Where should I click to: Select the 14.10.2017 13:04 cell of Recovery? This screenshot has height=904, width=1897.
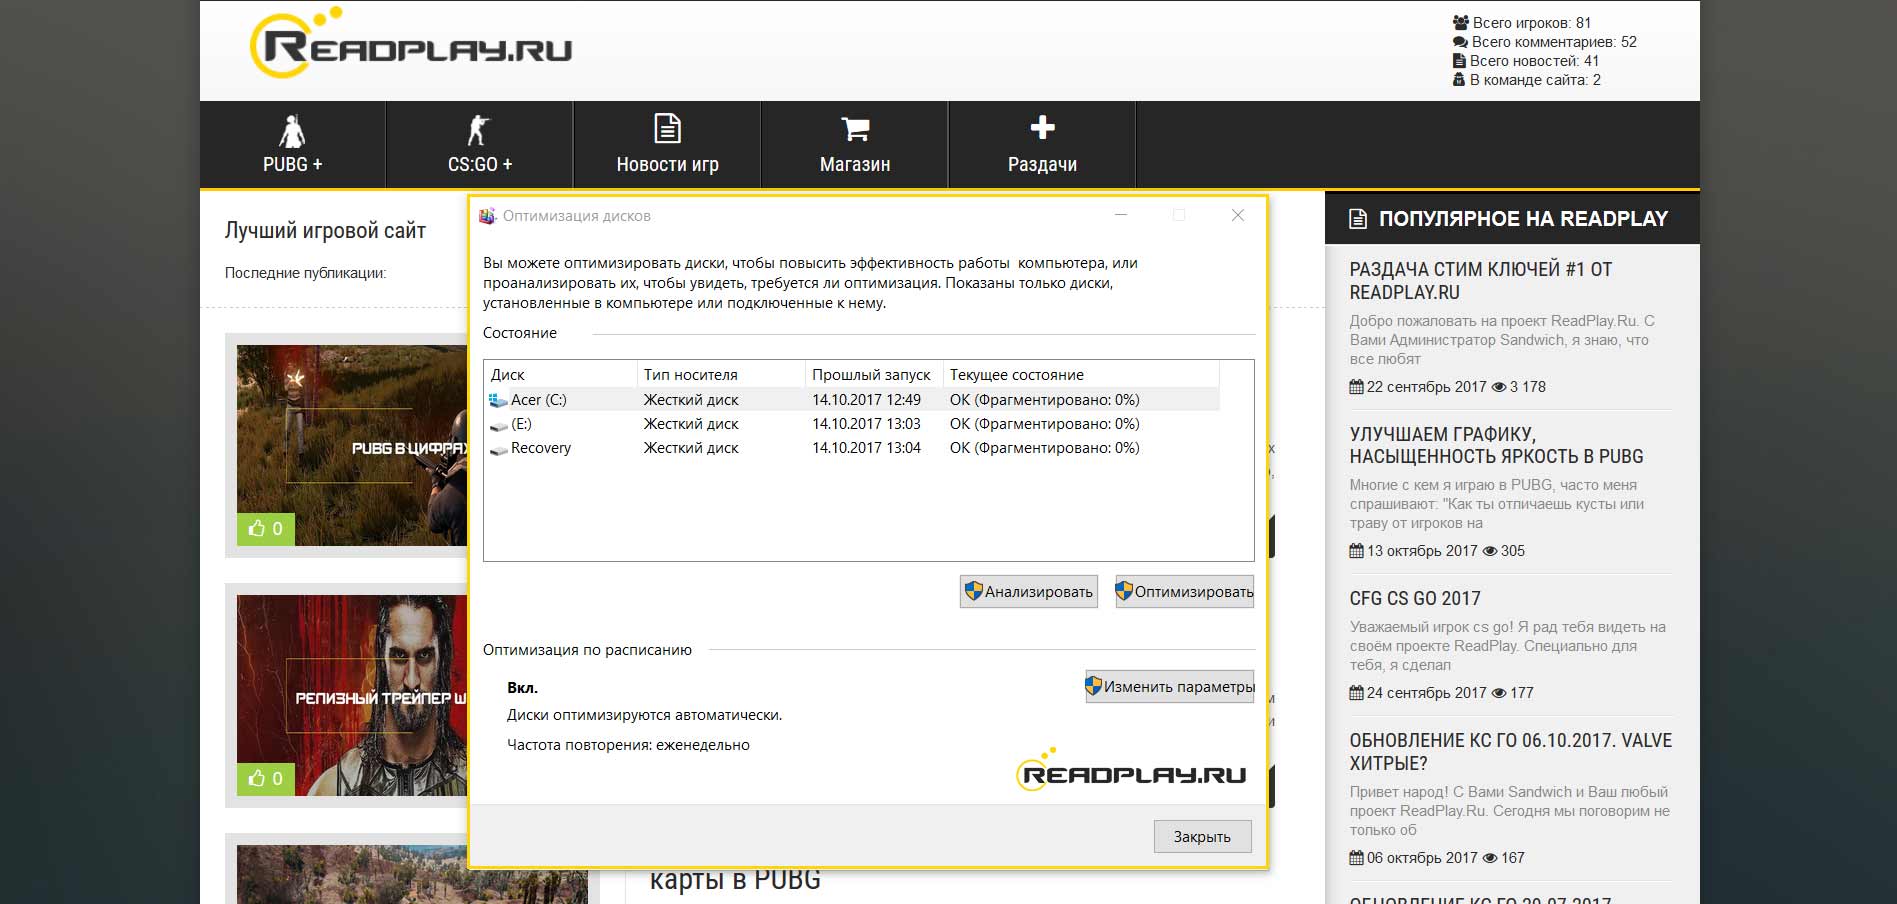coord(866,448)
